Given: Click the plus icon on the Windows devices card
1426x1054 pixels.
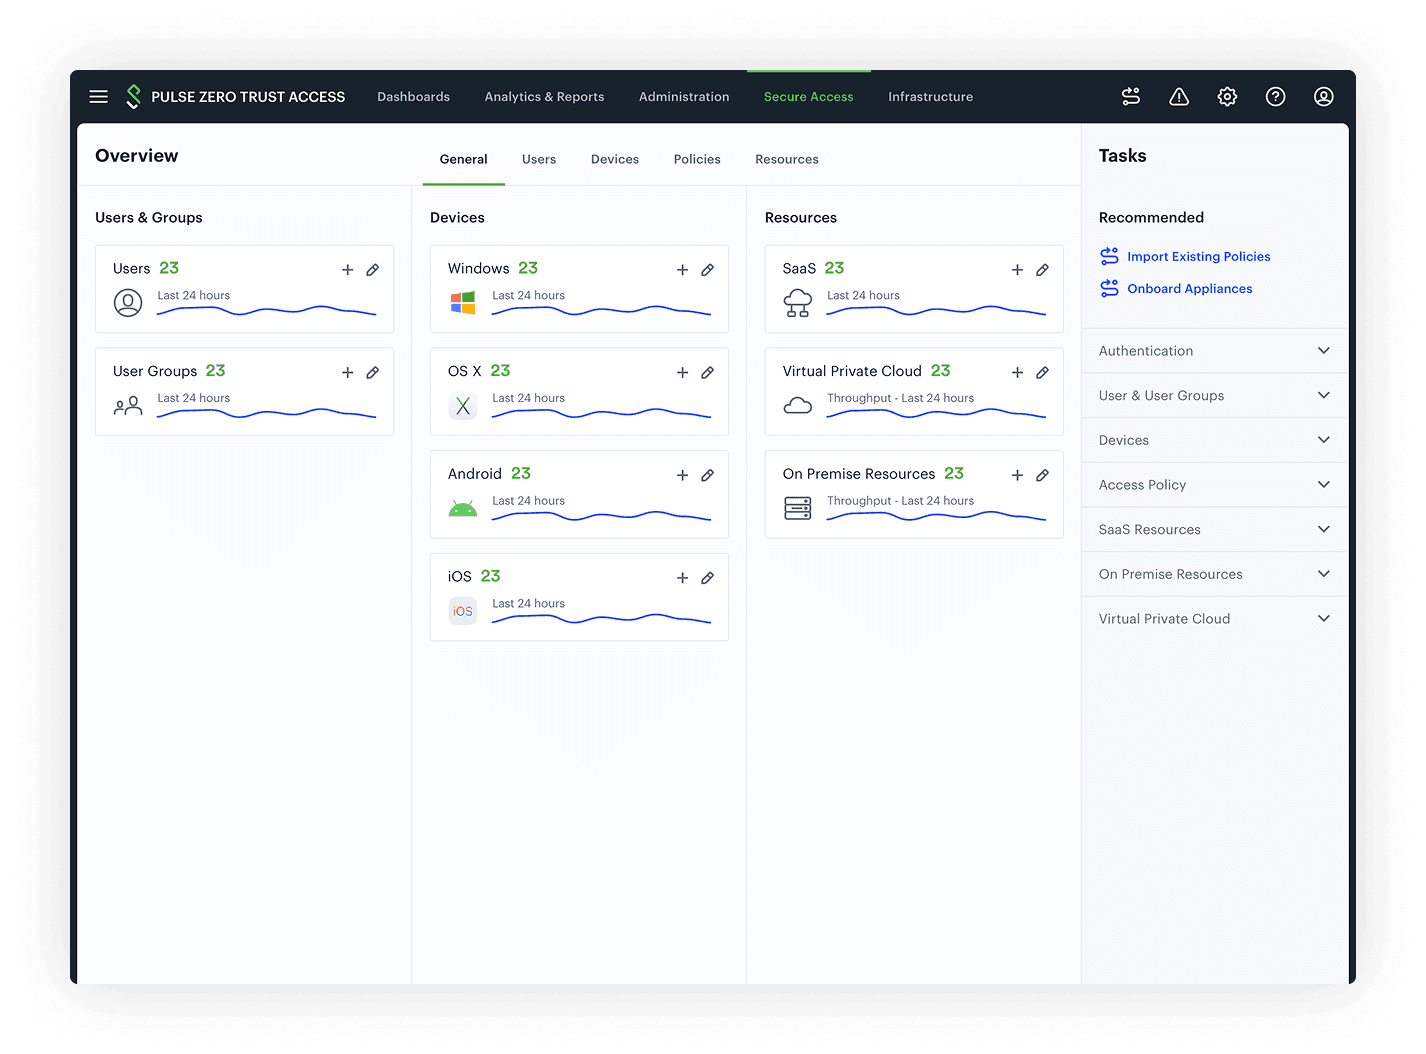Looking at the screenshot, I should coord(682,270).
